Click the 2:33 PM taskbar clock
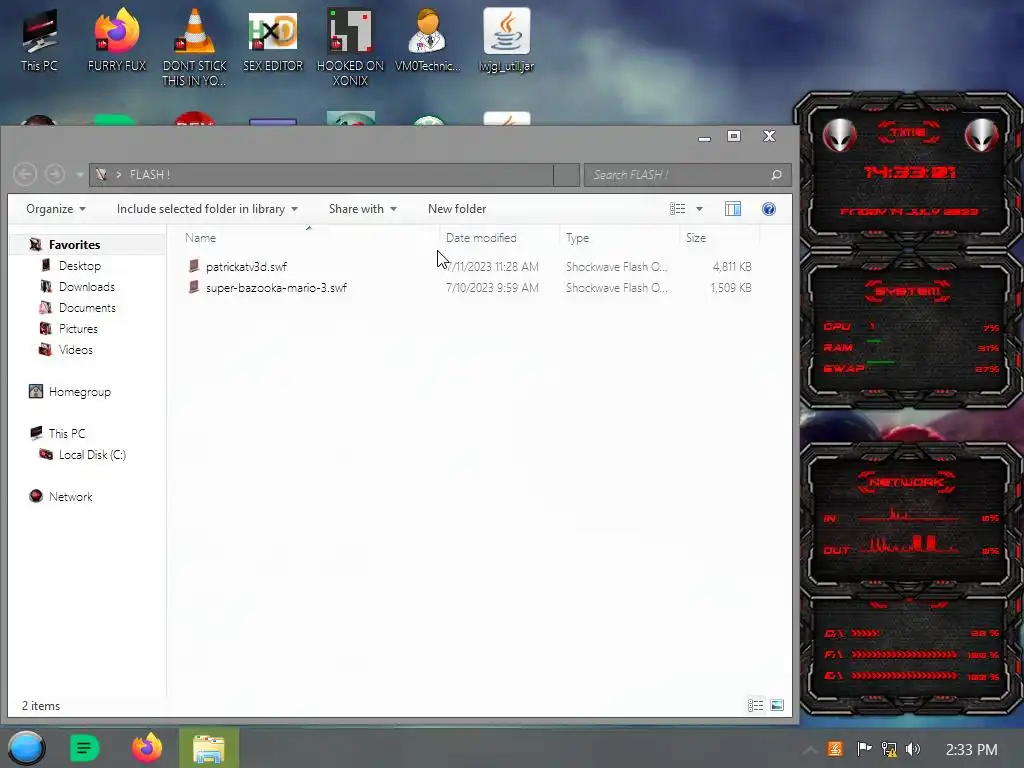Viewport: 1024px width, 768px height. tap(971, 750)
